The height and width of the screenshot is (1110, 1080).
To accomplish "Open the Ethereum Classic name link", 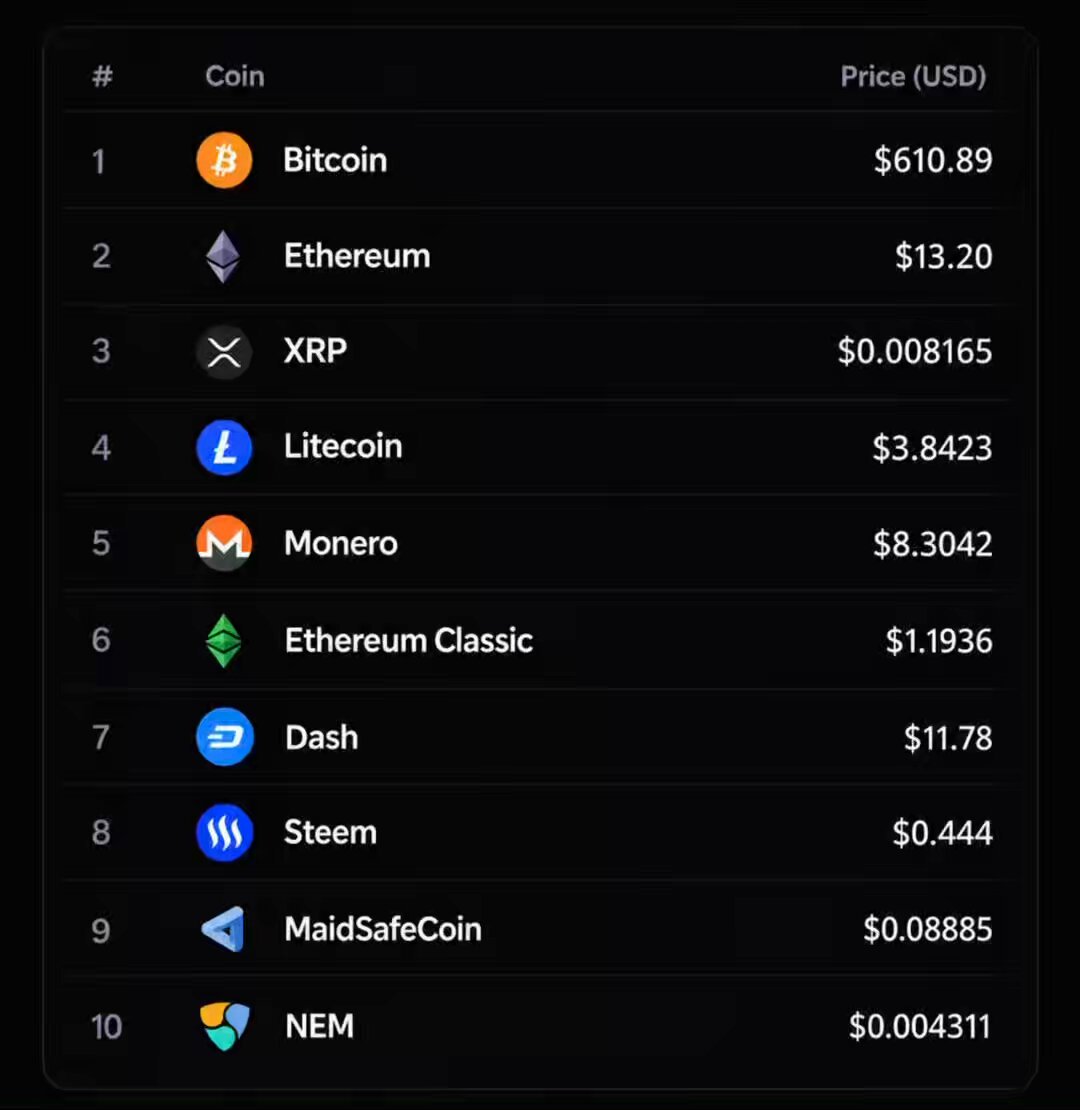I will (408, 641).
